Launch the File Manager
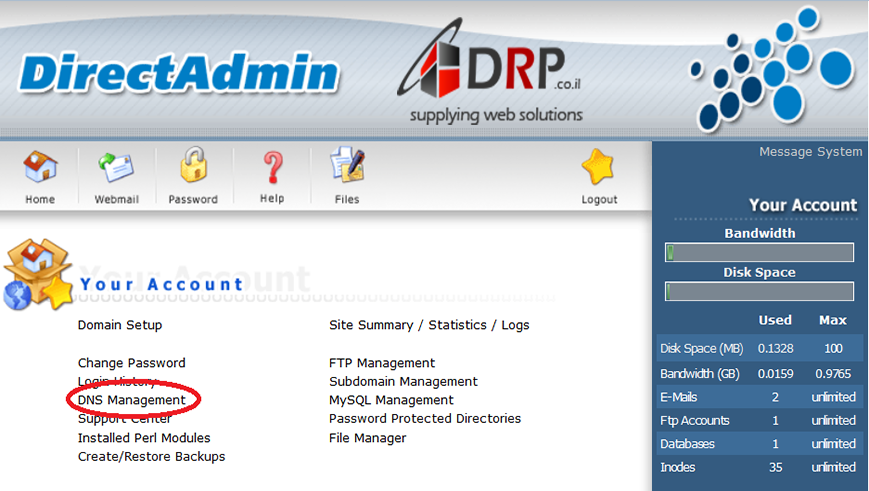Image resolution: width=869 pixels, height=491 pixels. pos(368,438)
